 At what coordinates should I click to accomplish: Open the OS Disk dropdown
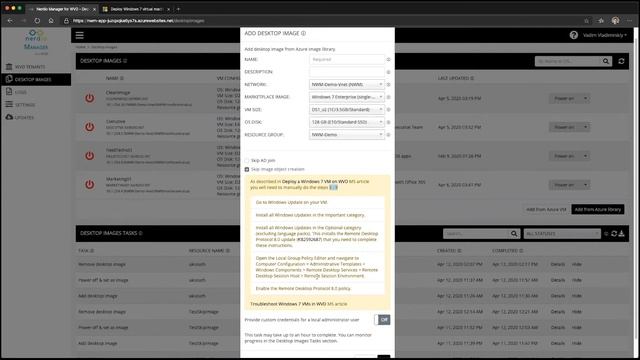coord(347,122)
